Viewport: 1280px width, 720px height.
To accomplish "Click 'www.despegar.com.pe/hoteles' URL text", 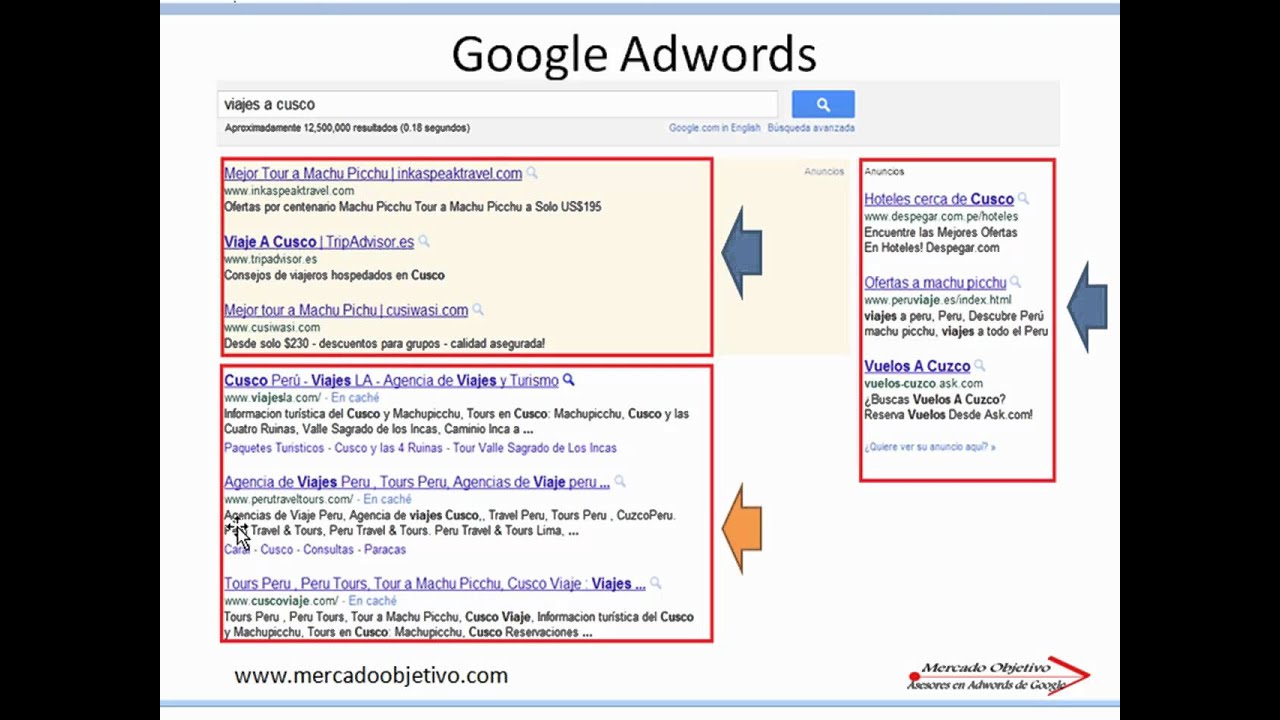I will coord(941,216).
